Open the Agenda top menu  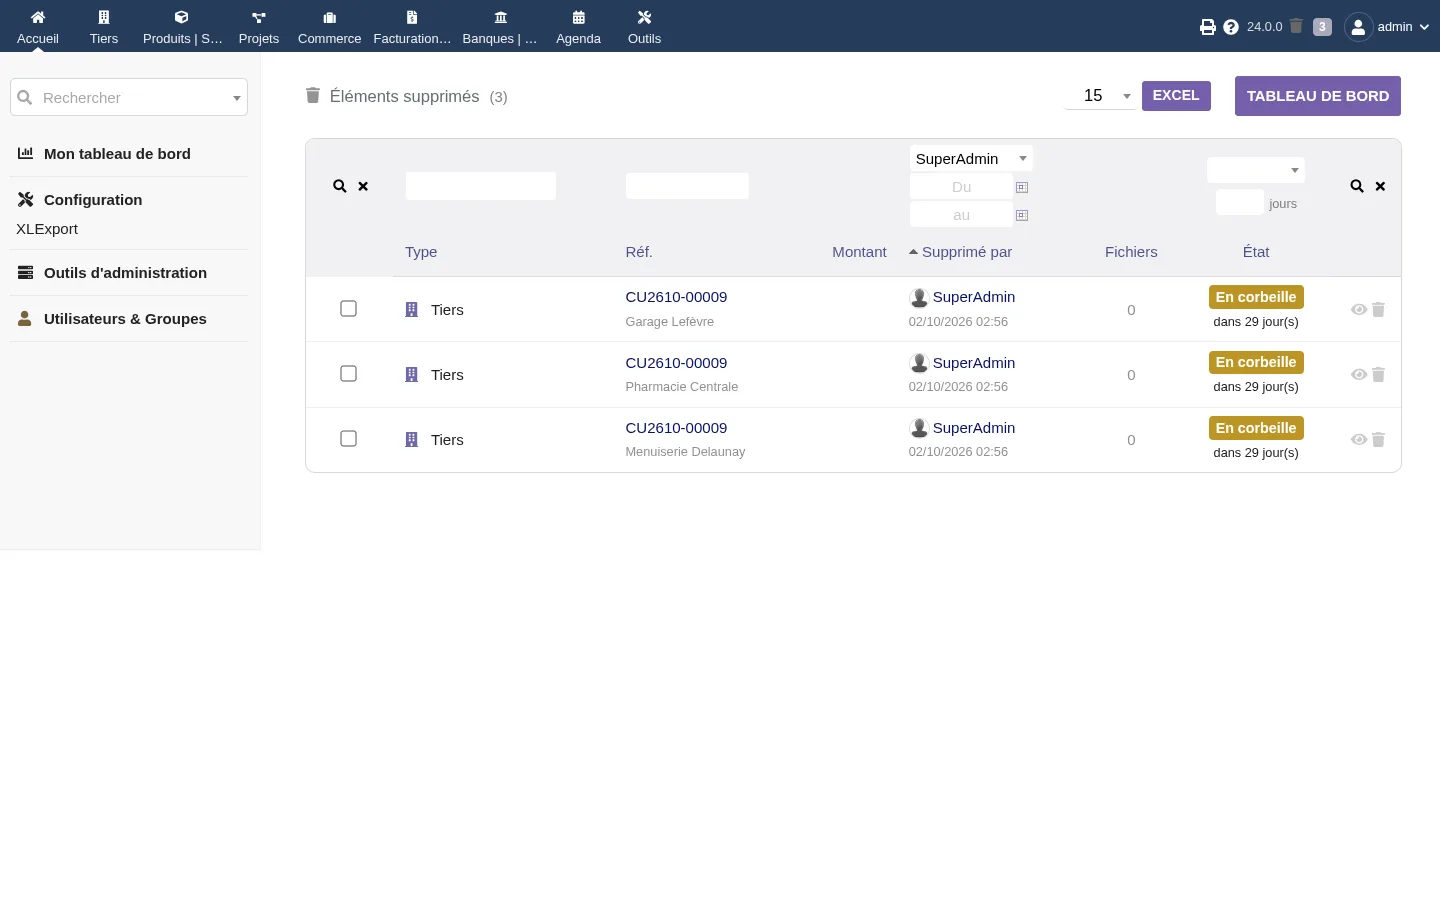pos(578,27)
